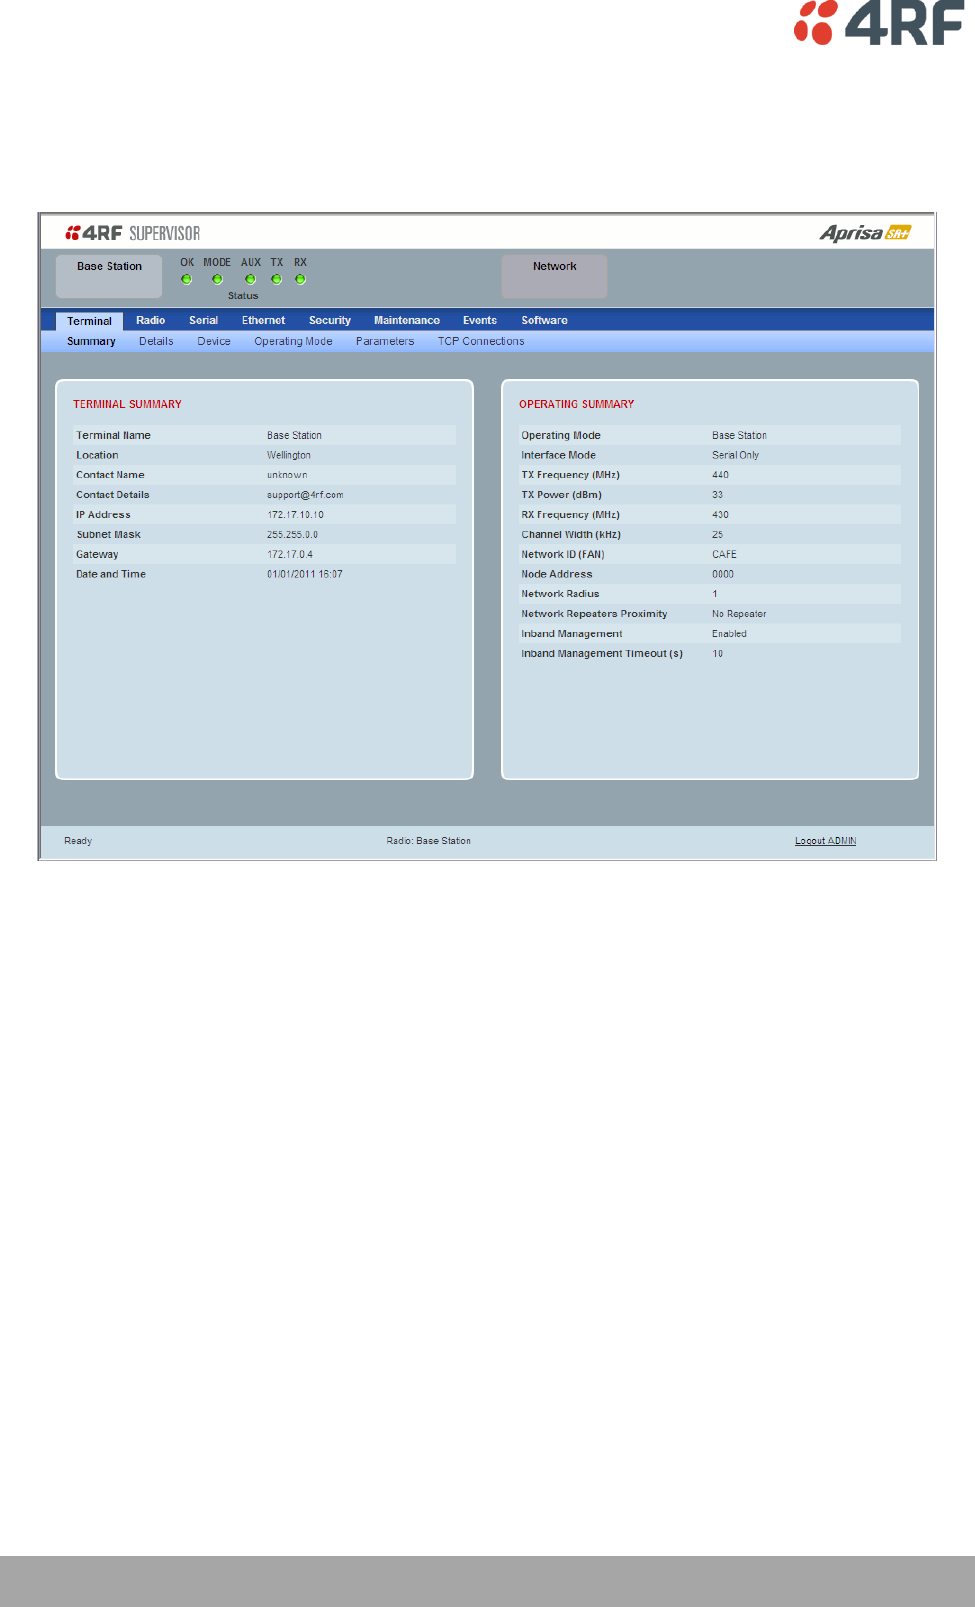Click the Subnet Mask value 255.255.0.0

(x=292, y=535)
